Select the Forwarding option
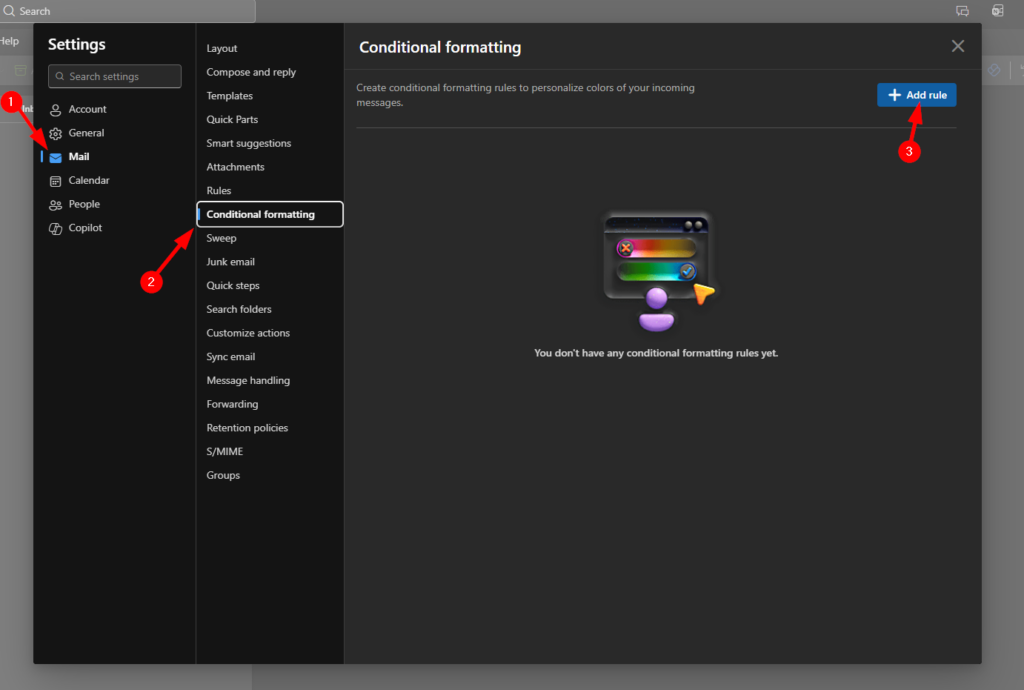The width and height of the screenshot is (1024, 690). 232,404
